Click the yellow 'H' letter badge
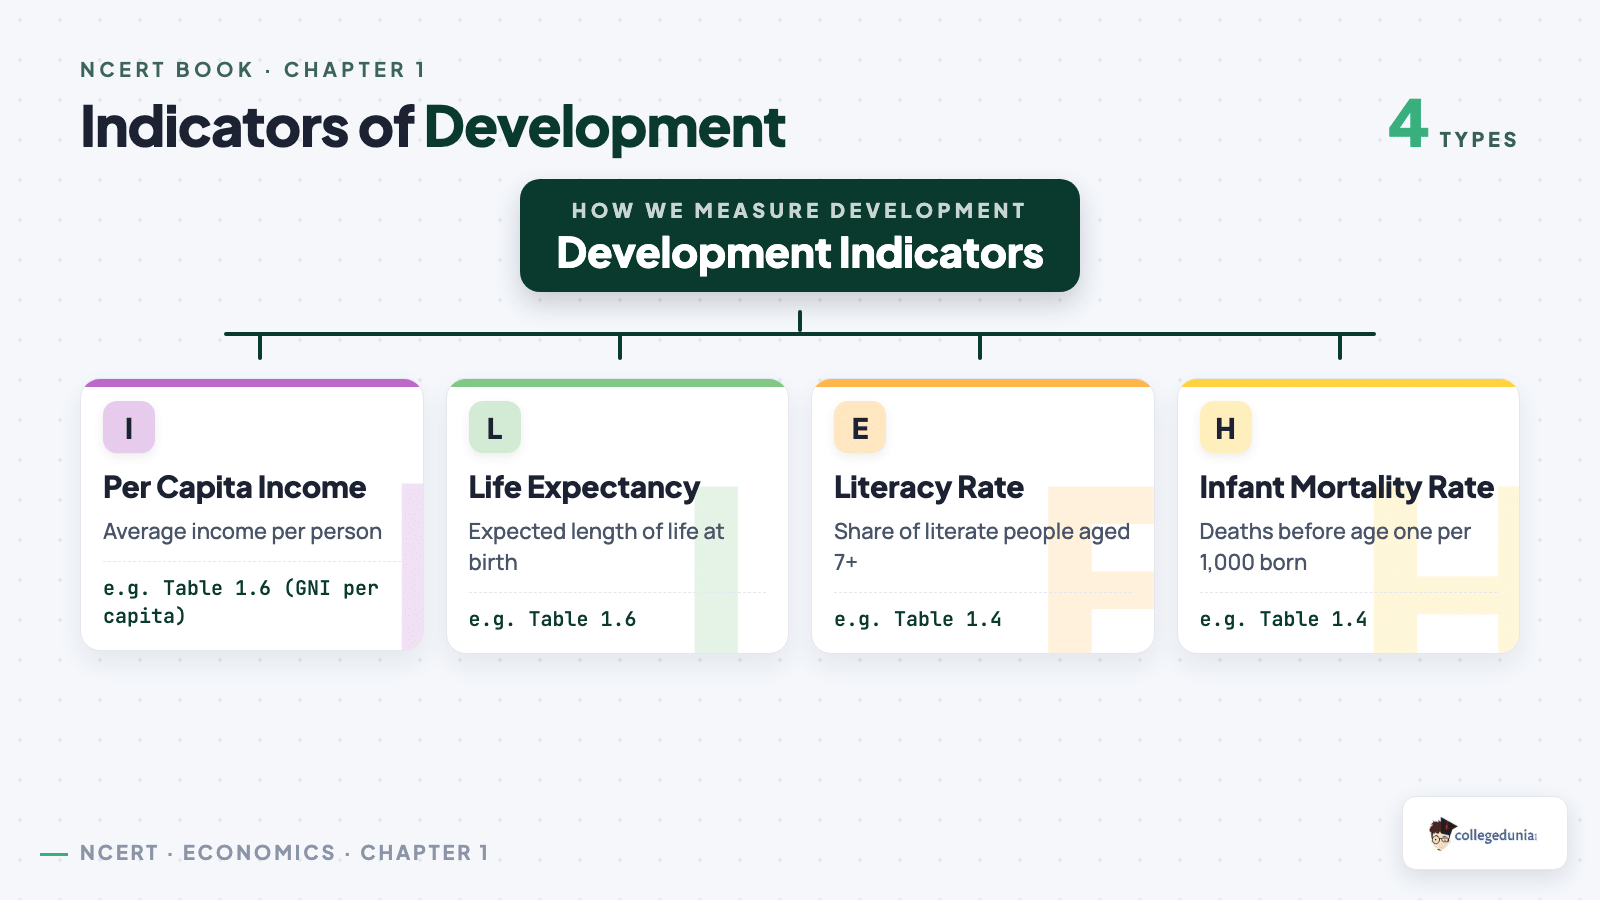This screenshot has height=900, width=1600. click(1226, 427)
